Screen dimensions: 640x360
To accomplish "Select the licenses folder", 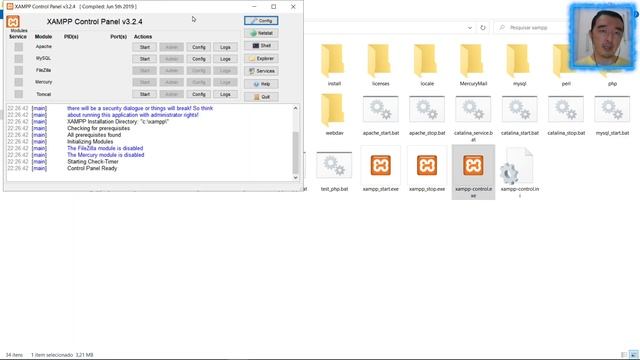I will 380,65.
